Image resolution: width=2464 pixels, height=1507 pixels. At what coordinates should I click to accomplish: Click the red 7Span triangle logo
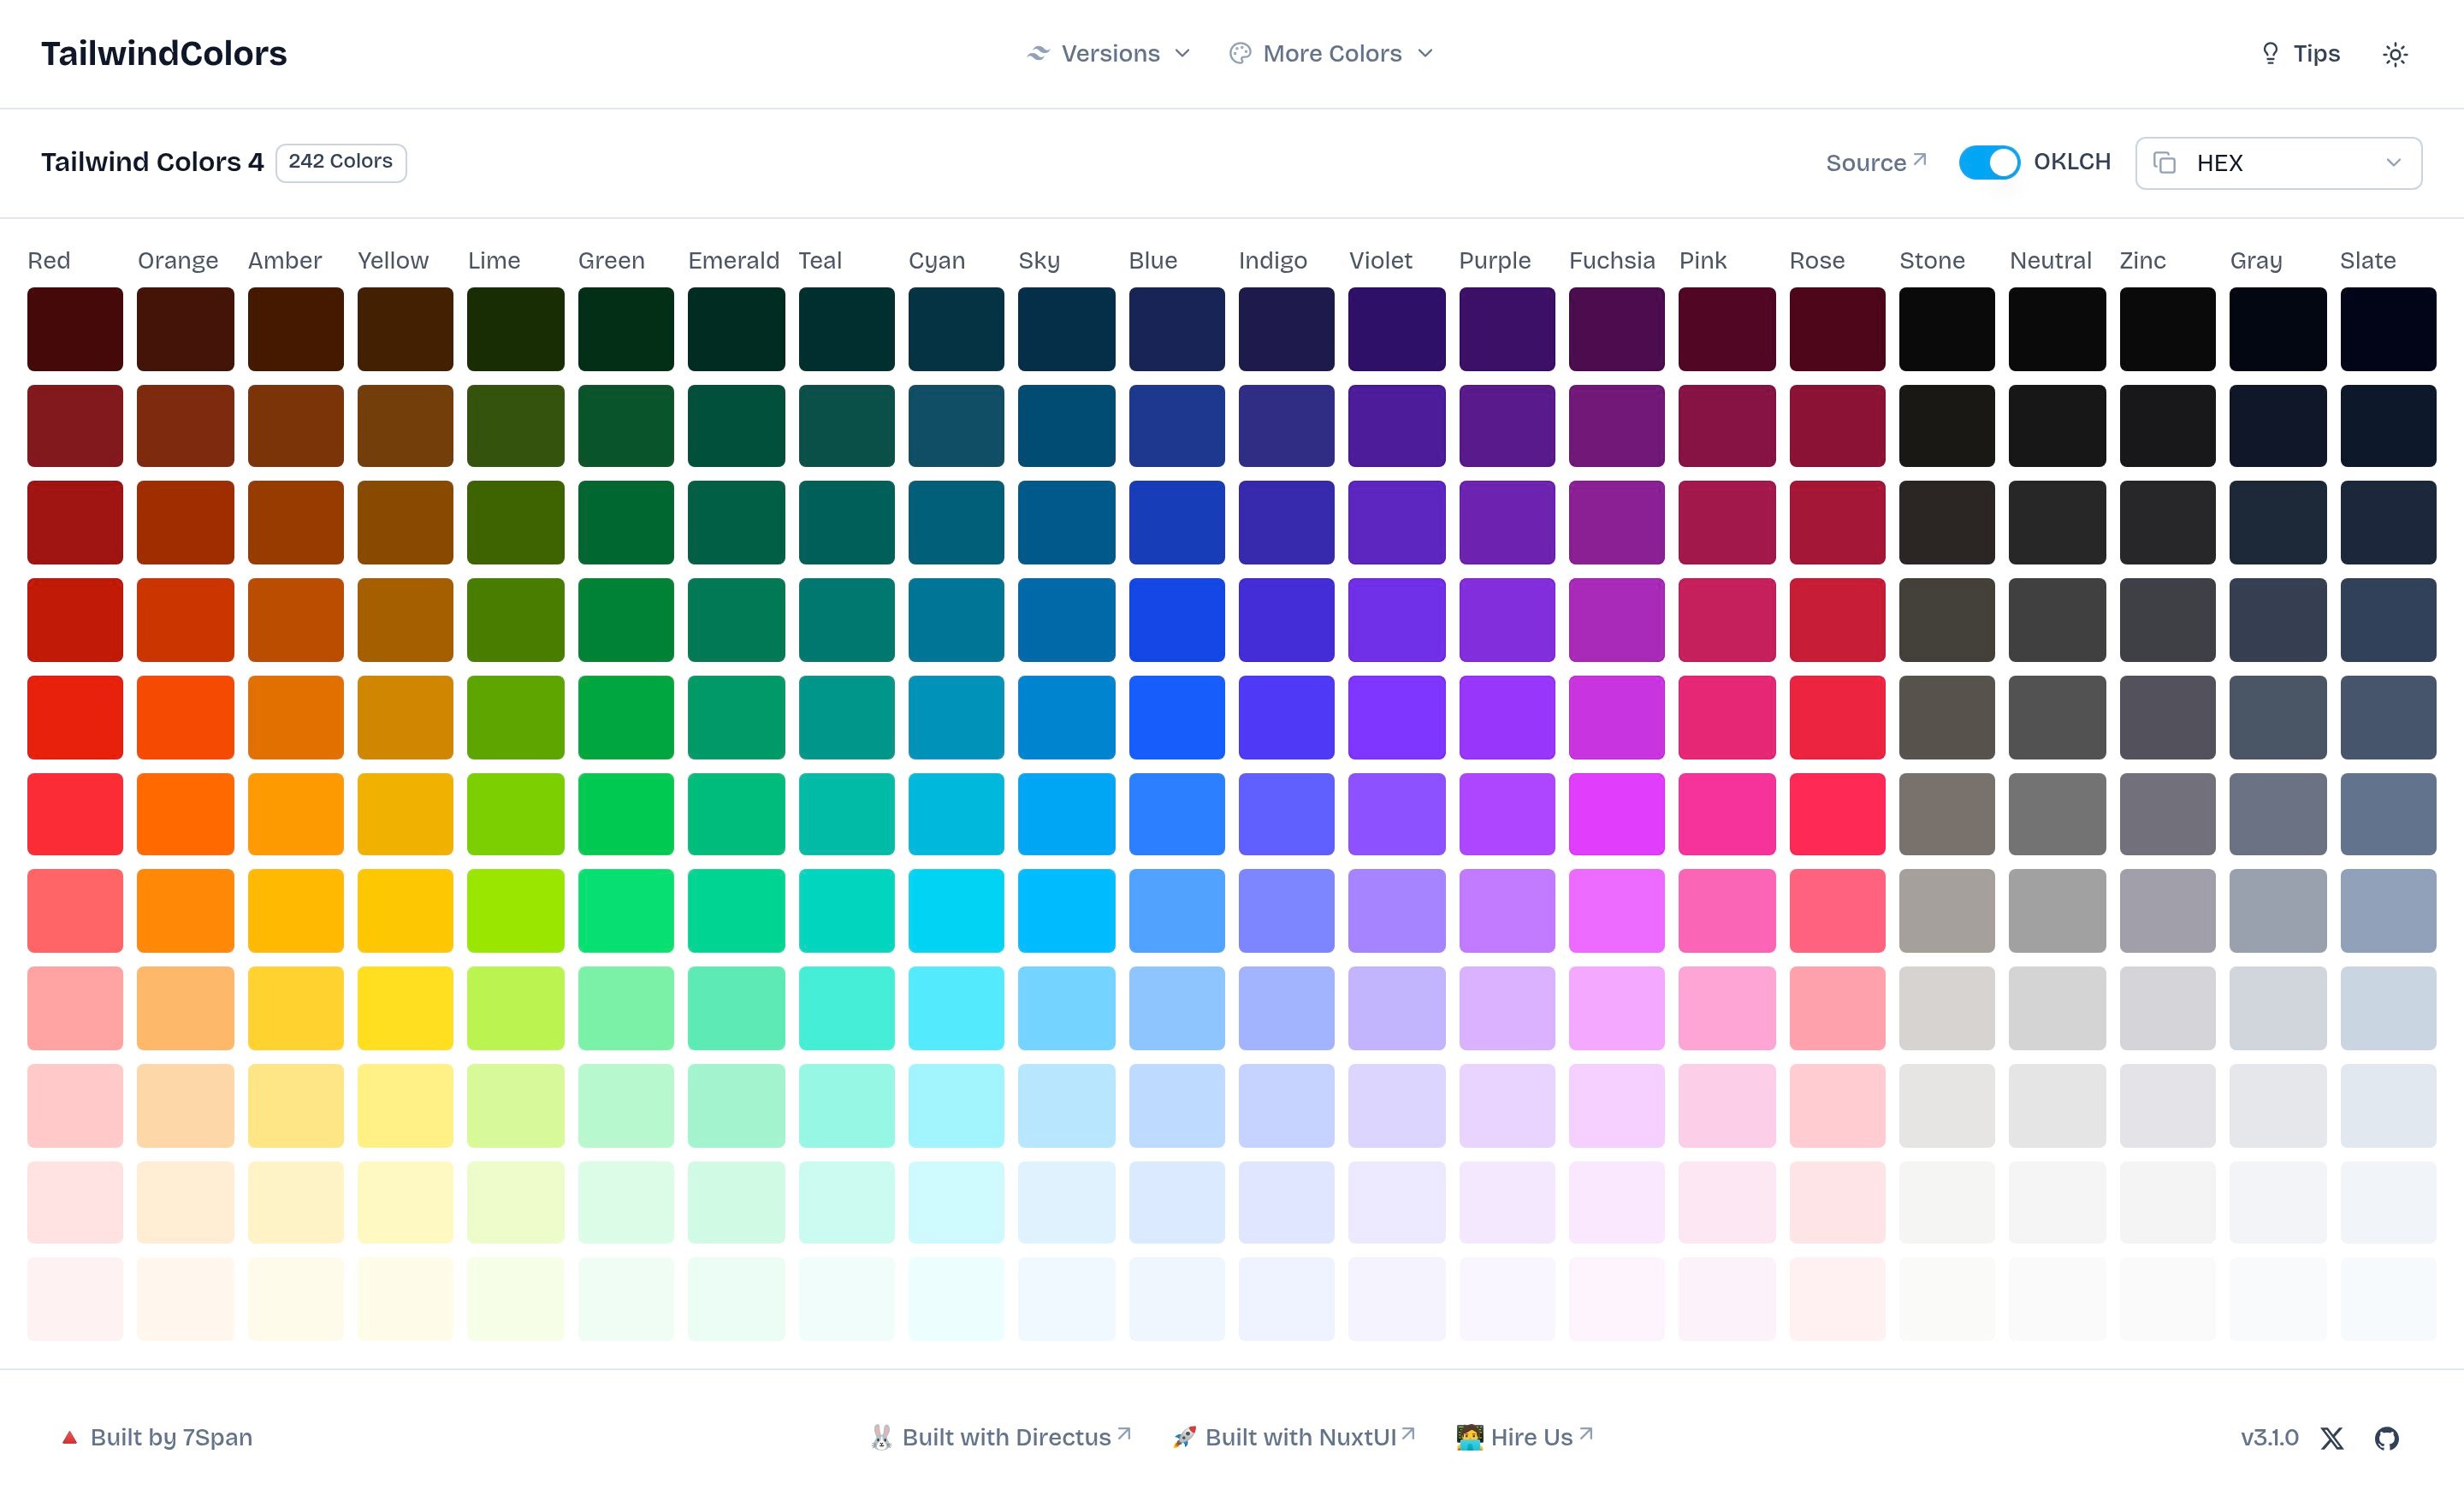click(69, 1438)
